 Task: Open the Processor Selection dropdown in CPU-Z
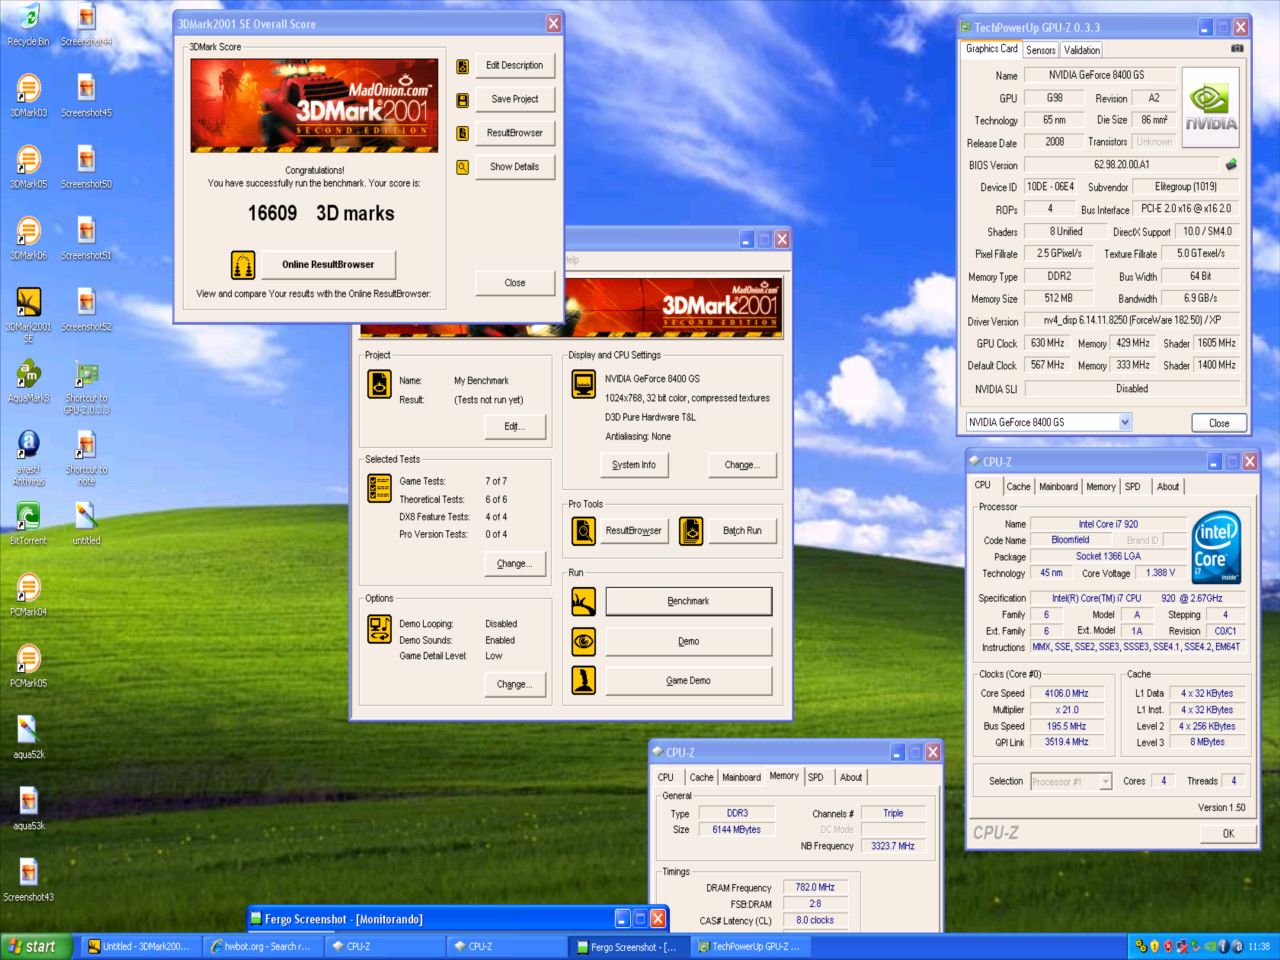click(1105, 781)
